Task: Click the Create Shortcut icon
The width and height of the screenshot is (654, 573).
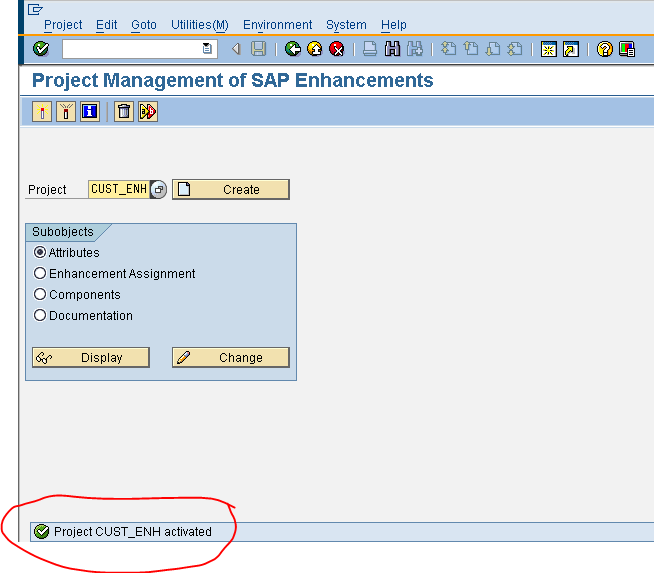Action: [x=571, y=49]
